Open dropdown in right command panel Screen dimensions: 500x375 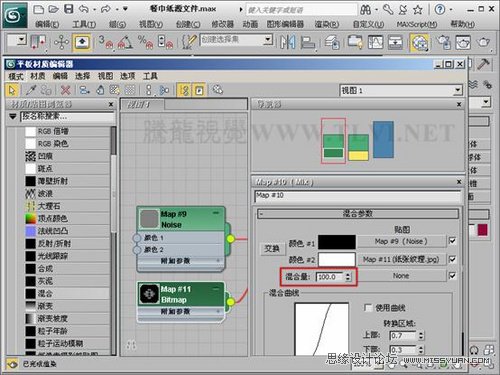(x=486, y=102)
